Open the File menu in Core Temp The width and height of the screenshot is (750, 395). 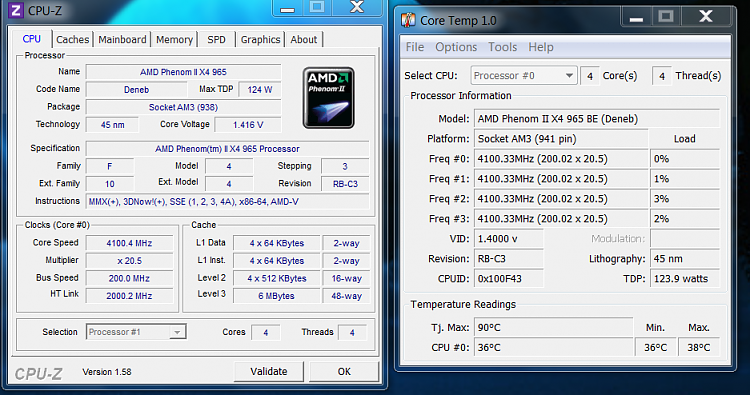pos(415,47)
